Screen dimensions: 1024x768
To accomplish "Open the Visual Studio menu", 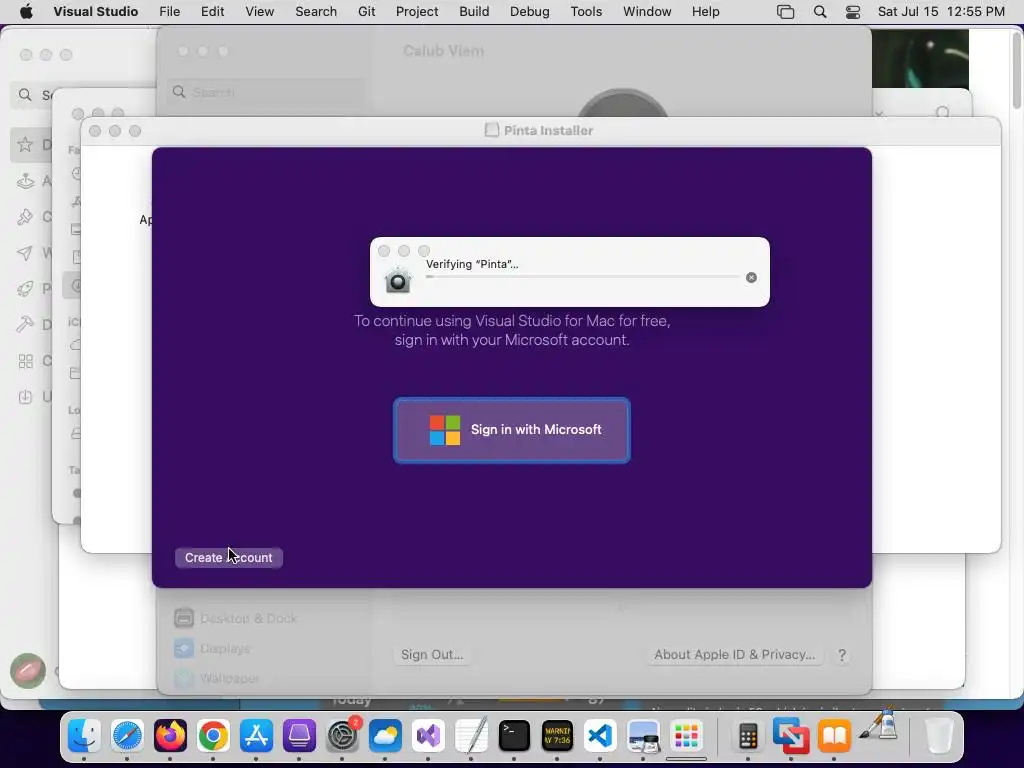I will click(x=96, y=12).
